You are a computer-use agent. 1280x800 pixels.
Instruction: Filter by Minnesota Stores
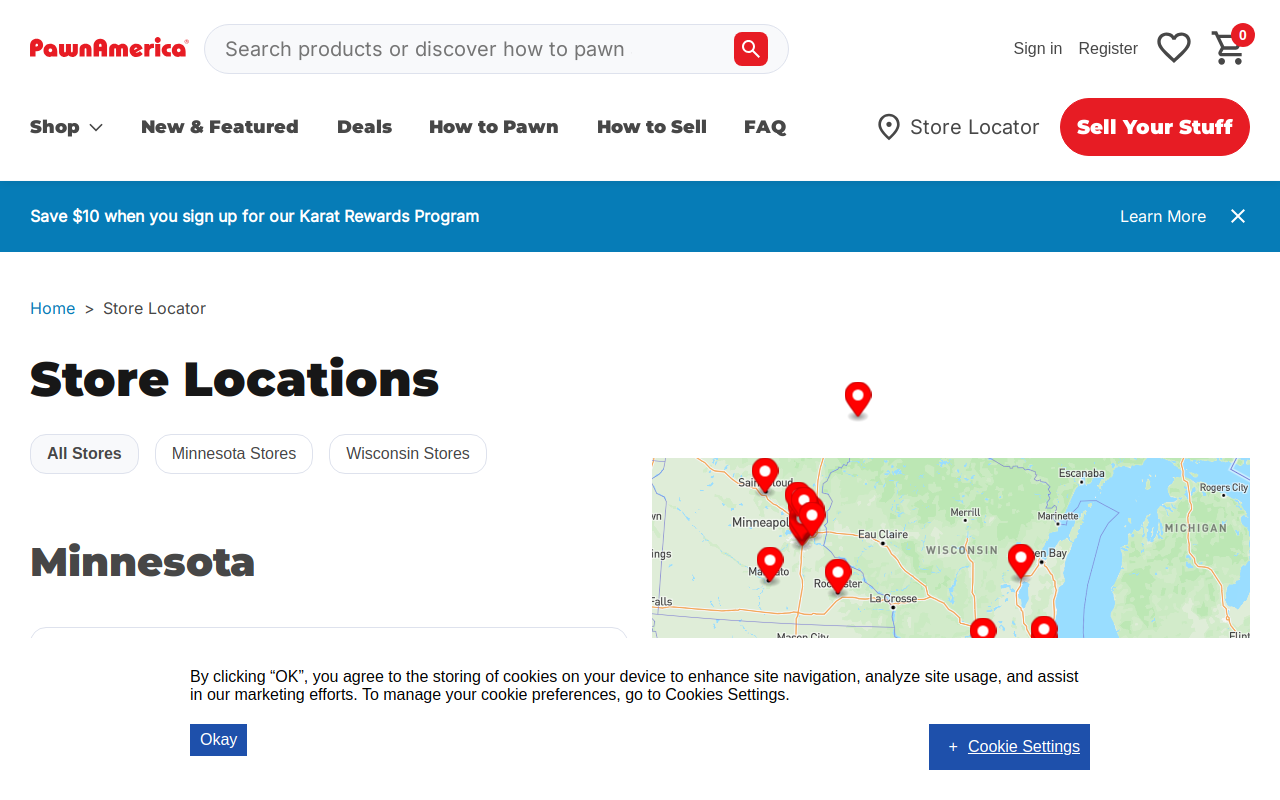[x=234, y=454]
